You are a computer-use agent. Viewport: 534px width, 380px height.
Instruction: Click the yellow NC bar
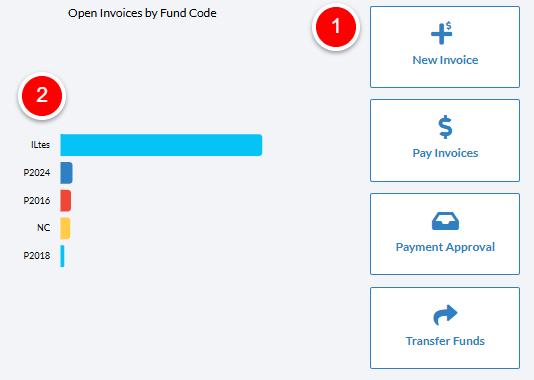(x=65, y=228)
